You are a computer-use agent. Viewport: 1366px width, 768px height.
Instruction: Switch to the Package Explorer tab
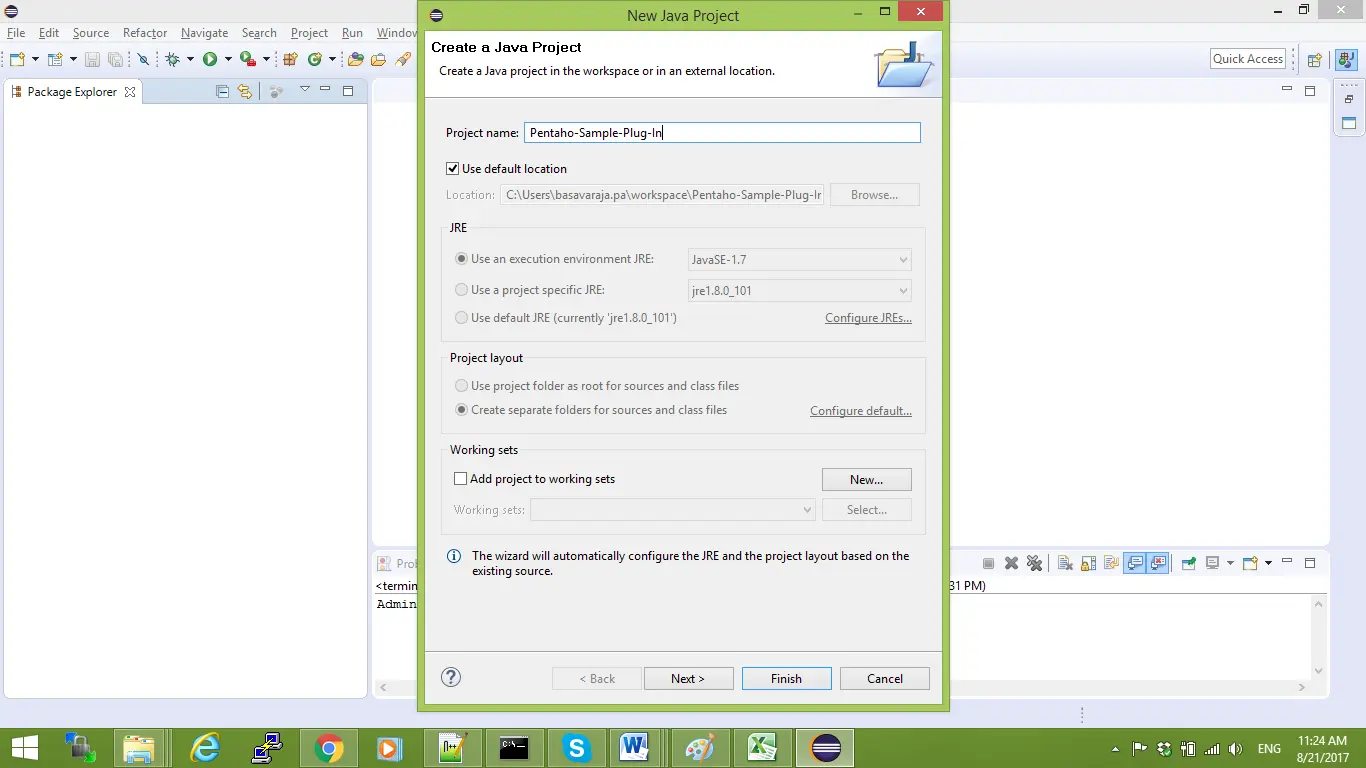coord(70,91)
